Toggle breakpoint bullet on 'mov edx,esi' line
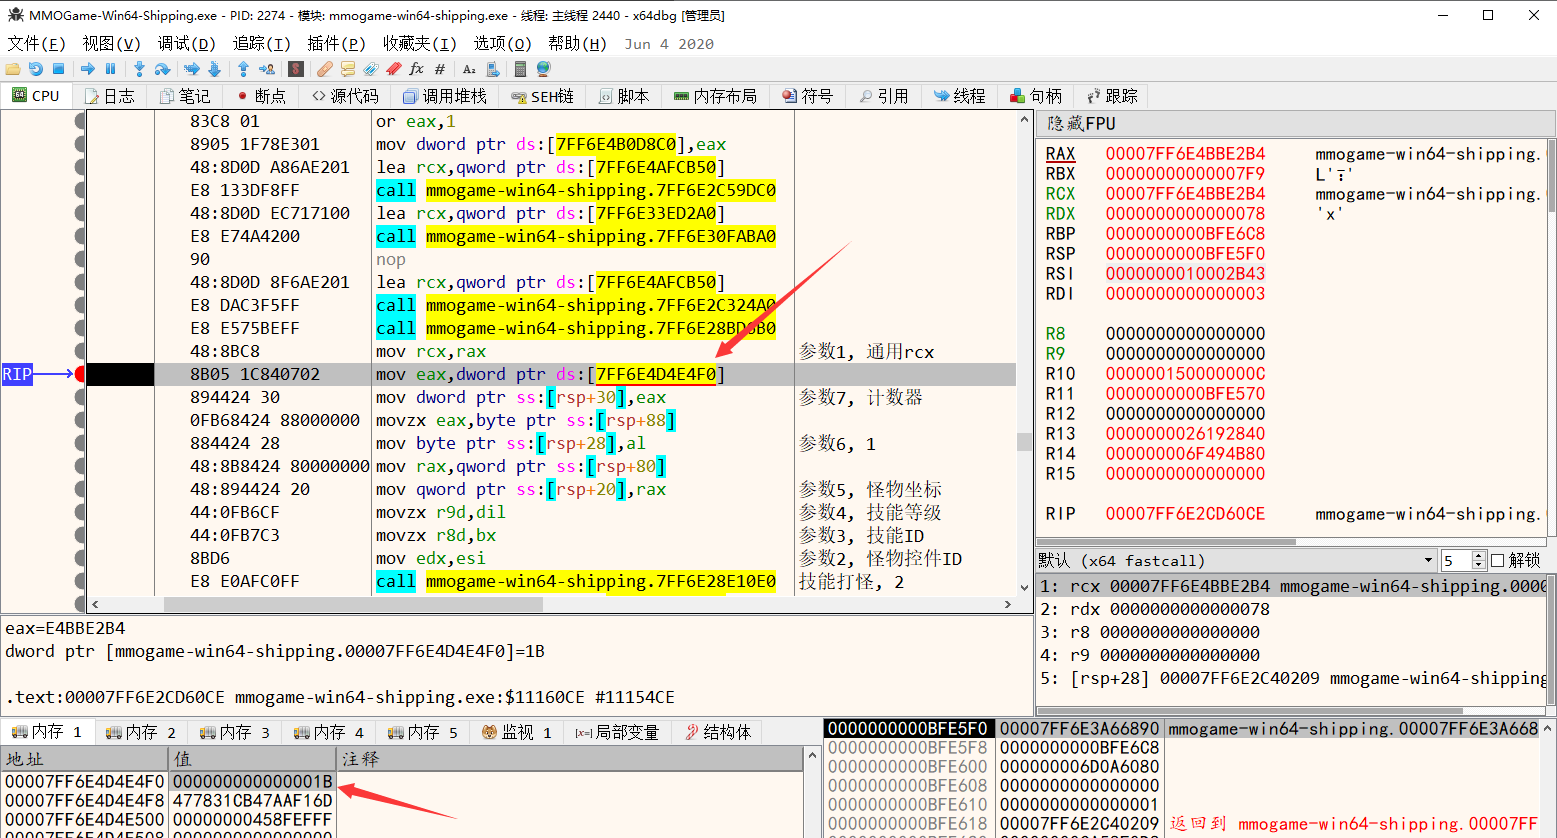Viewport: 1557px width, 838px height. pos(80,558)
